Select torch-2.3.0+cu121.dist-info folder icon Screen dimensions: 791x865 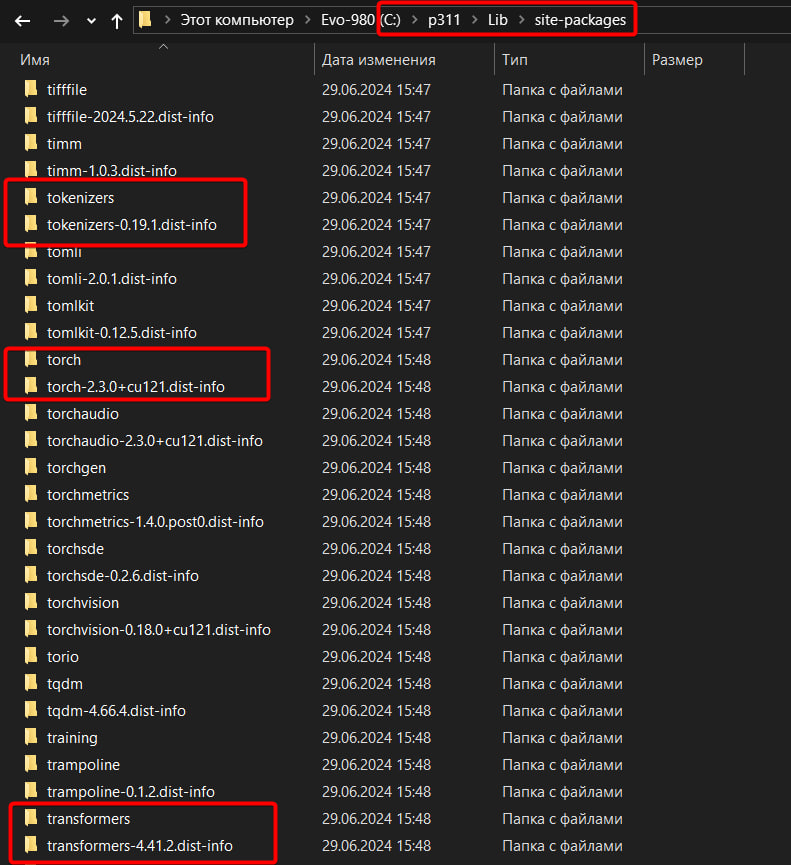point(31,386)
